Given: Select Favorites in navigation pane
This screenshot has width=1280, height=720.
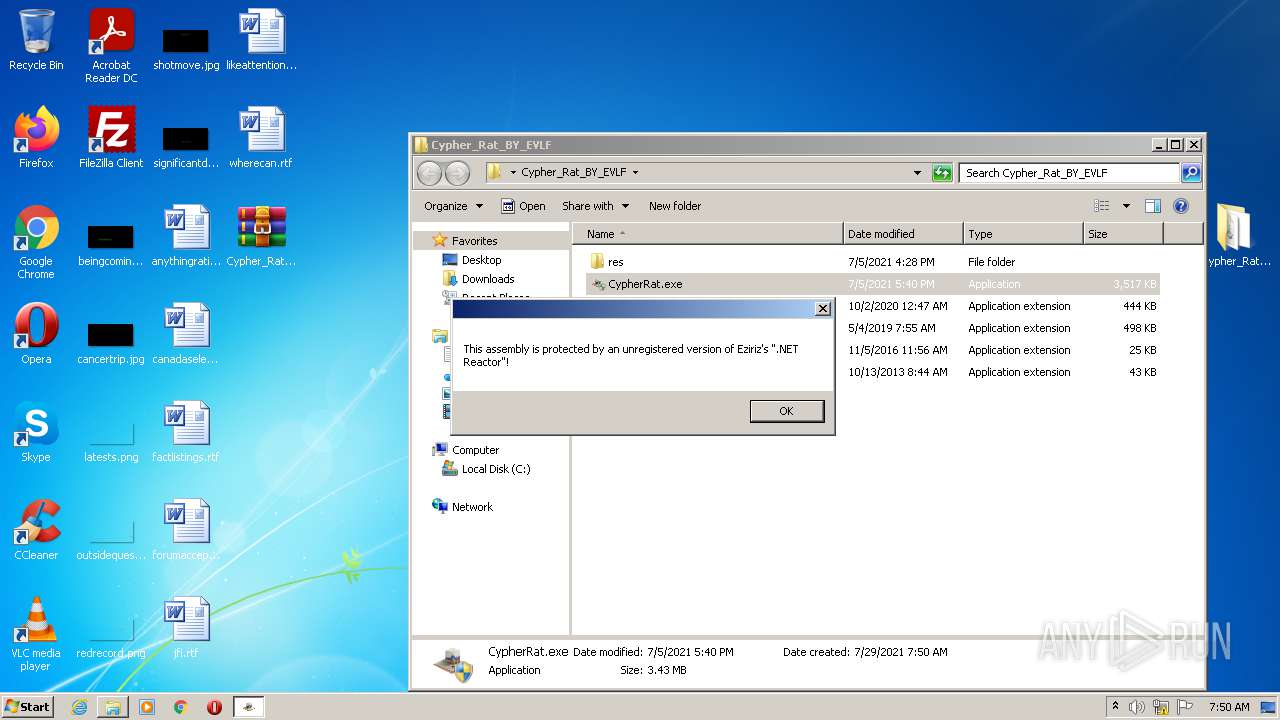Looking at the screenshot, I should coord(474,241).
